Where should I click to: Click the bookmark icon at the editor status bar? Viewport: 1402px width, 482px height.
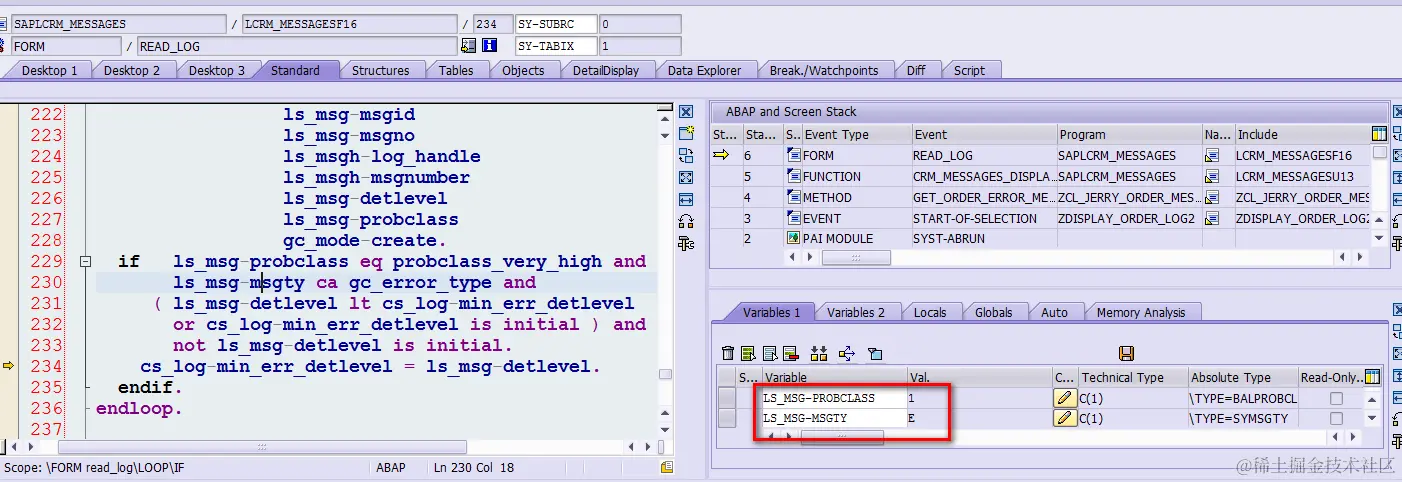tap(666, 467)
